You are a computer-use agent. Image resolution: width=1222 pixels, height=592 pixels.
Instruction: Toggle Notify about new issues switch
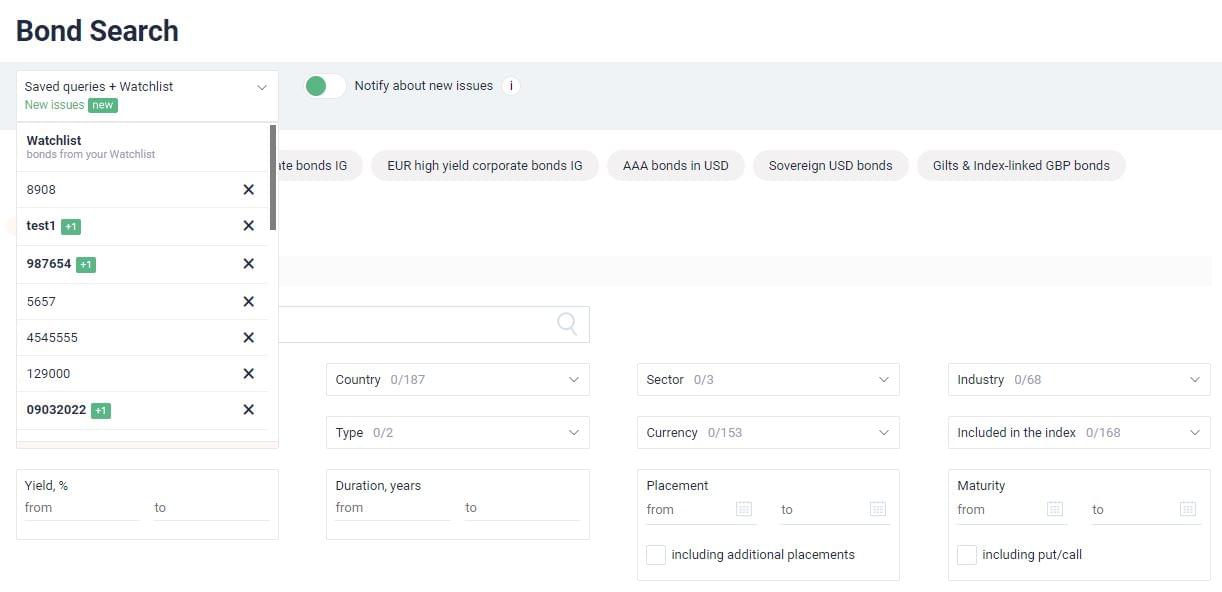325,86
